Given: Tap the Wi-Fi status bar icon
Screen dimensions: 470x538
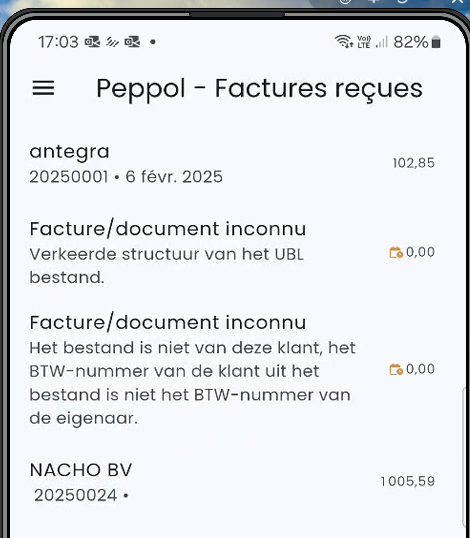Looking at the screenshot, I should click(344, 42).
